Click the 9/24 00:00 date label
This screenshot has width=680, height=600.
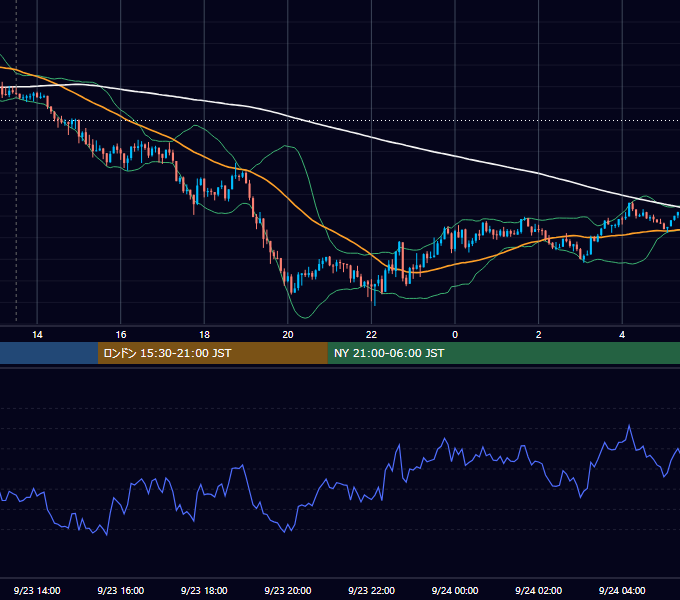pyautogui.click(x=455, y=590)
